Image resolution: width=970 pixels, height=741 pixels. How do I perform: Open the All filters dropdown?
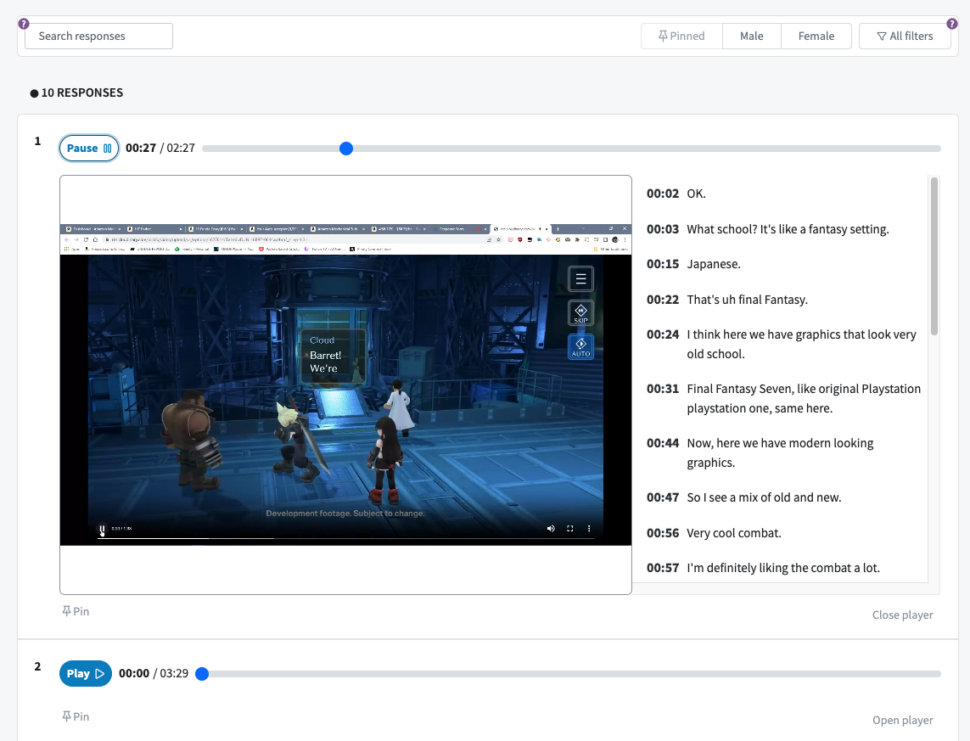tap(904, 36)
